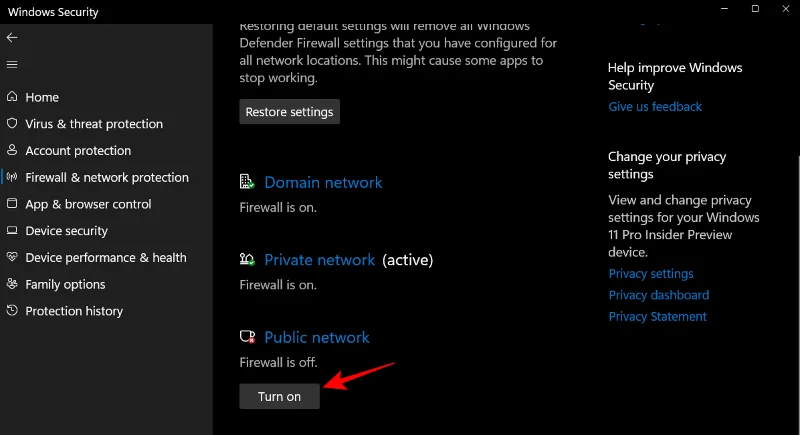This screenshot has width=800, height=435.
Task: Click the Restore settings button
Action: tap(289, 112)
